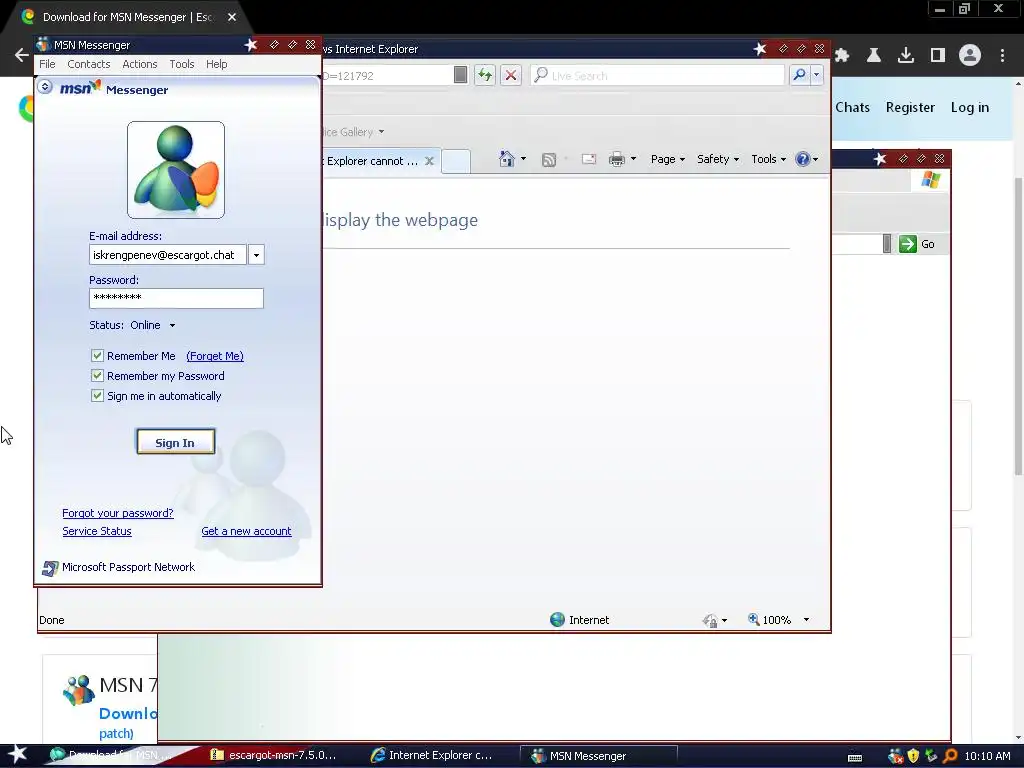Expand the Print dropdown arrow in IE
The height and width of the screenshot is (768, 1024).
coord(633,159)
